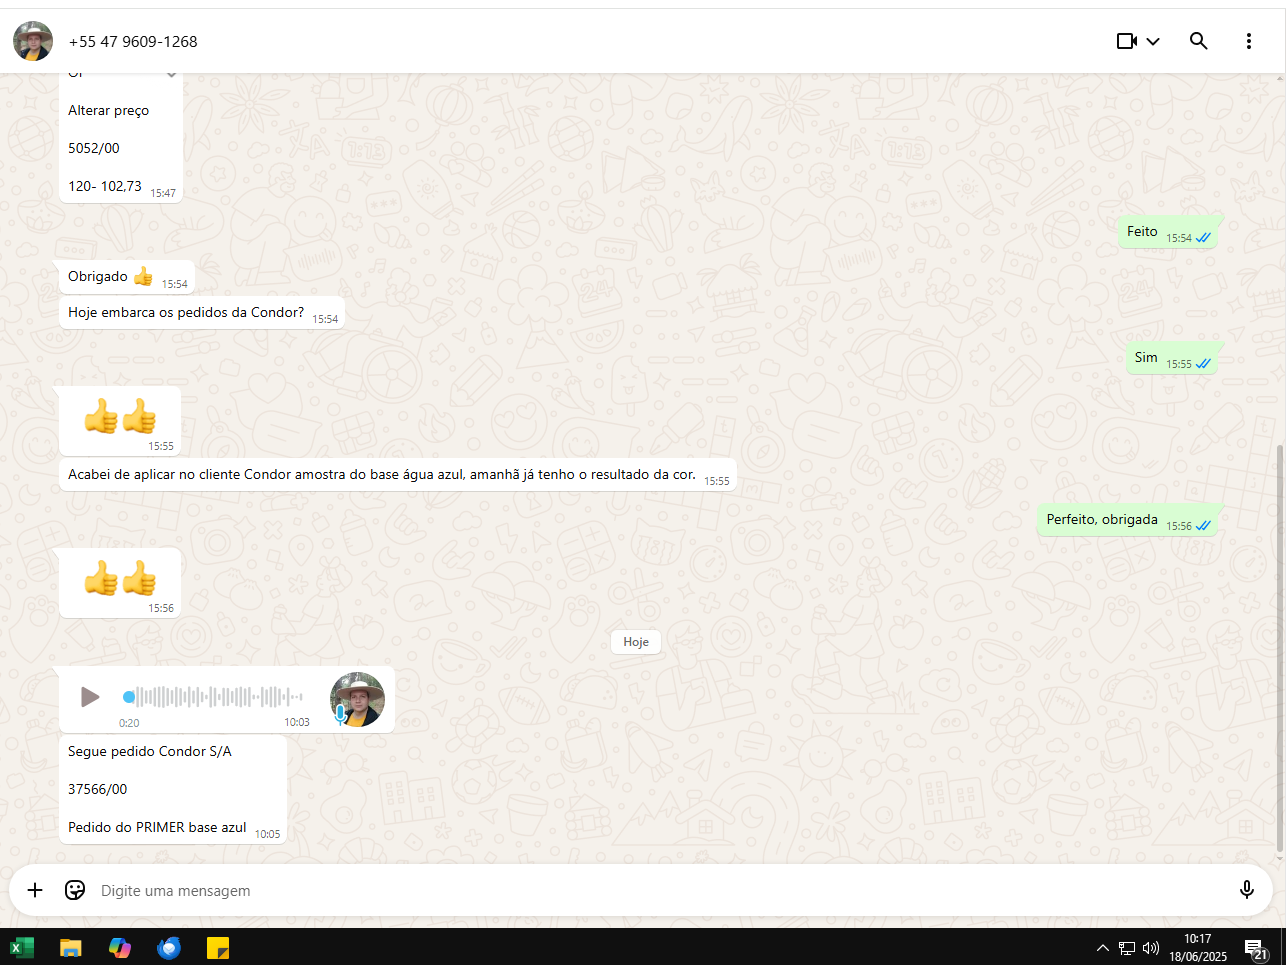Record a voice message with microphone
Image resolution: width=1286 pixels, height=965 pixels.
tap(1246, 890)
